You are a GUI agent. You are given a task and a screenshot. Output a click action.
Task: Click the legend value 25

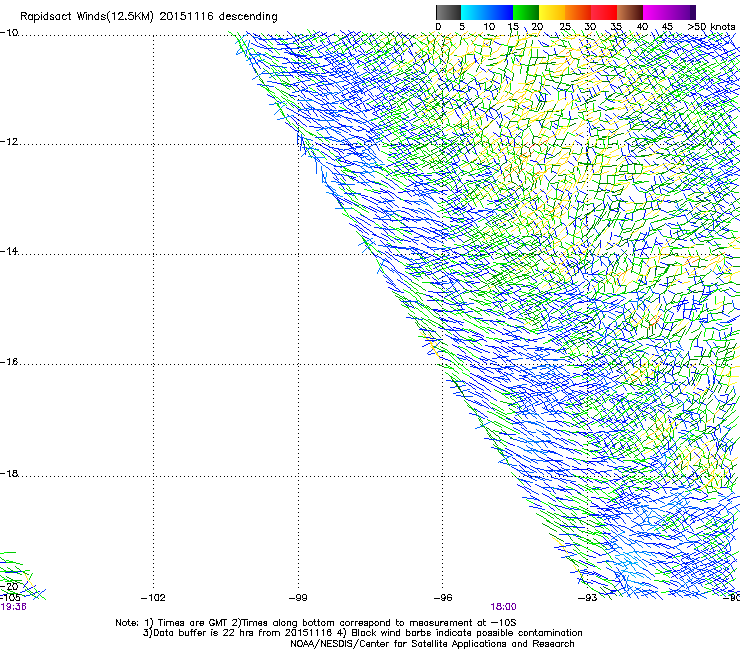pos(565,27)
